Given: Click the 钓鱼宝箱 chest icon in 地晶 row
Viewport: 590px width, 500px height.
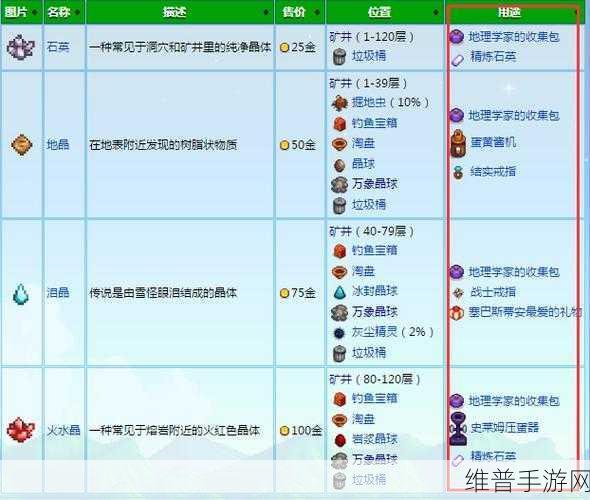Looking at the screenshot, I should click(339, 123).
